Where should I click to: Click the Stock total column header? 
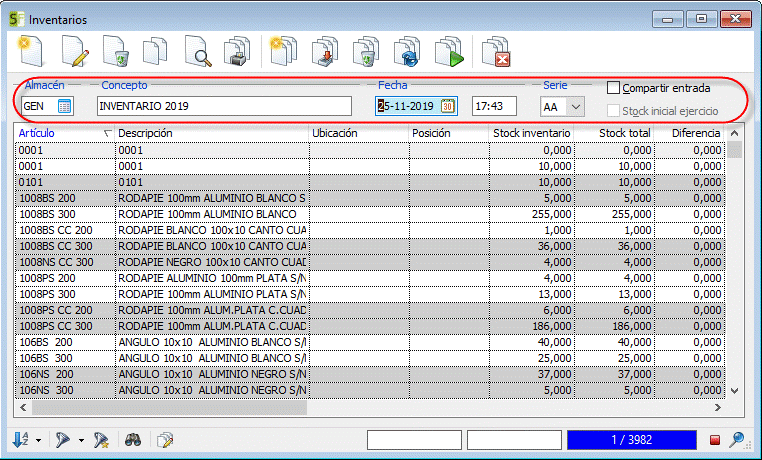(614, 133)
